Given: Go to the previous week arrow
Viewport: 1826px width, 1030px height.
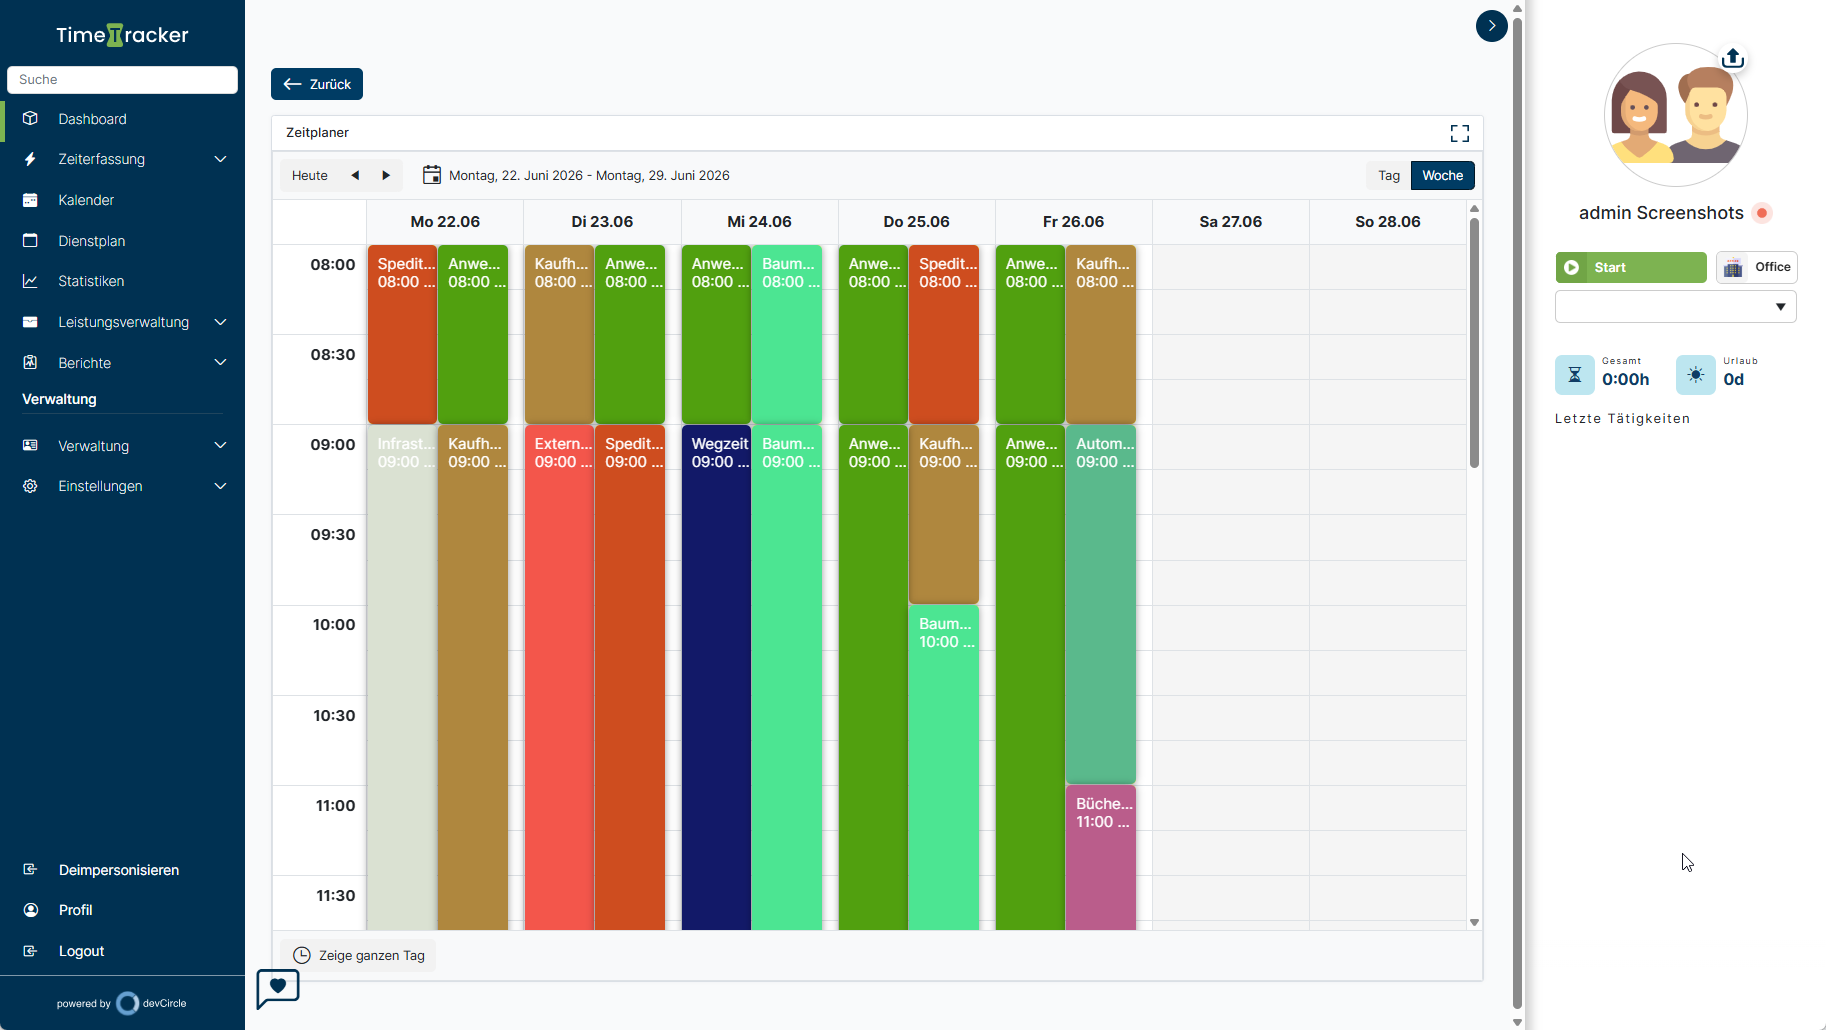Looking at the screenshot, I should pyautogui.click(x=355, y=175).
